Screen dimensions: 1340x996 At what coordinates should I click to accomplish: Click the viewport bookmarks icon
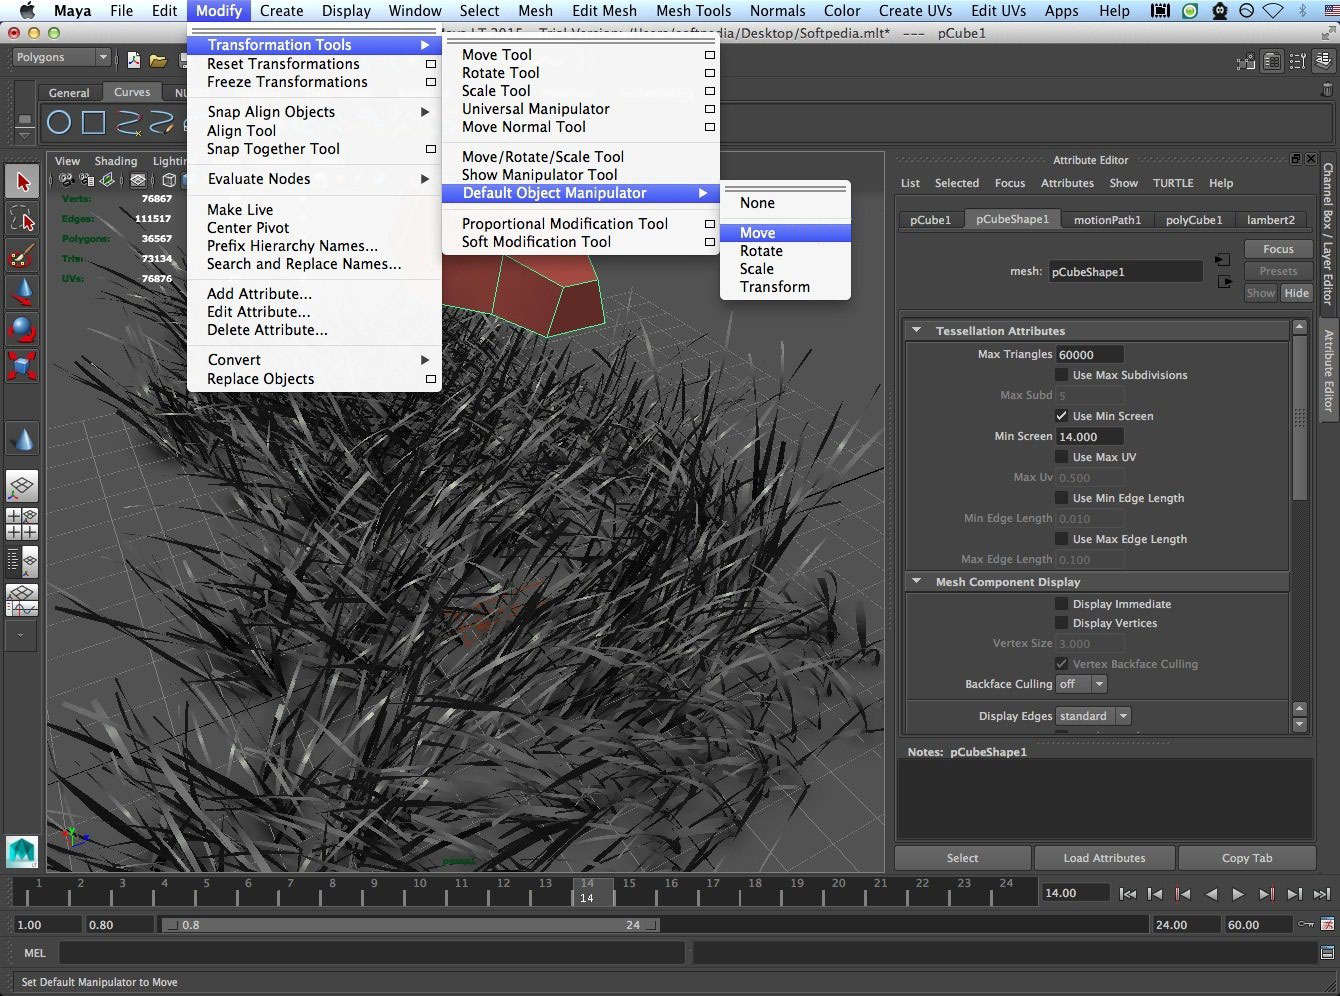click(106, 180)
